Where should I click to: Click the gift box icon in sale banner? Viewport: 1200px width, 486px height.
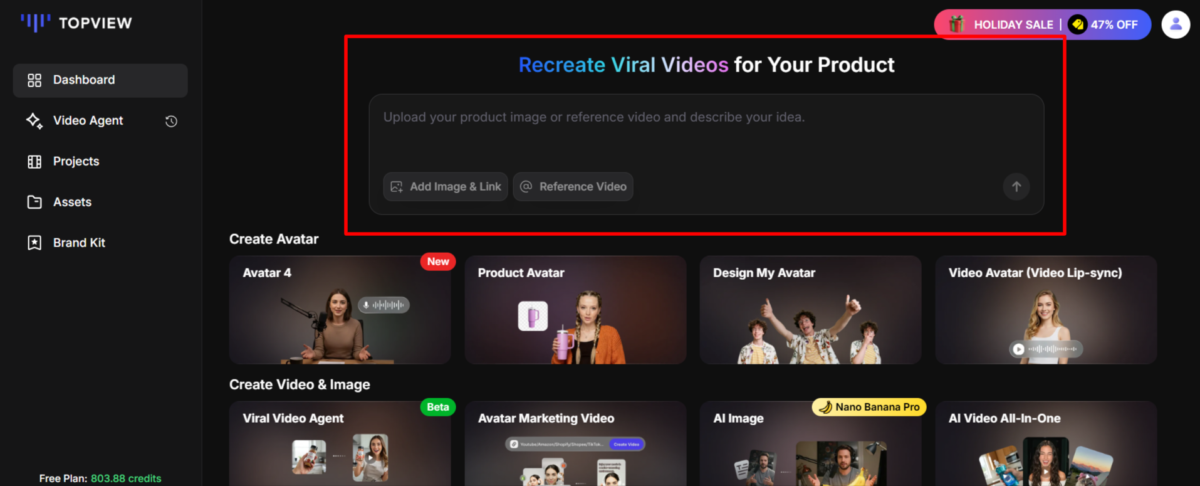pos(957,25)
